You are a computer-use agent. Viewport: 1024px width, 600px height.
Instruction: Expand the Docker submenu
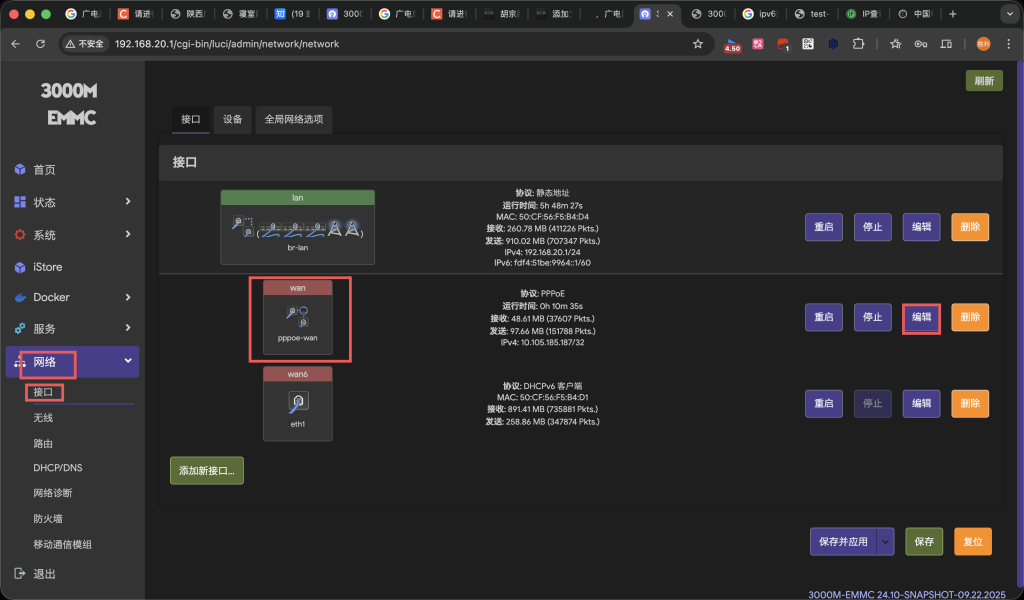pos(128,298)
